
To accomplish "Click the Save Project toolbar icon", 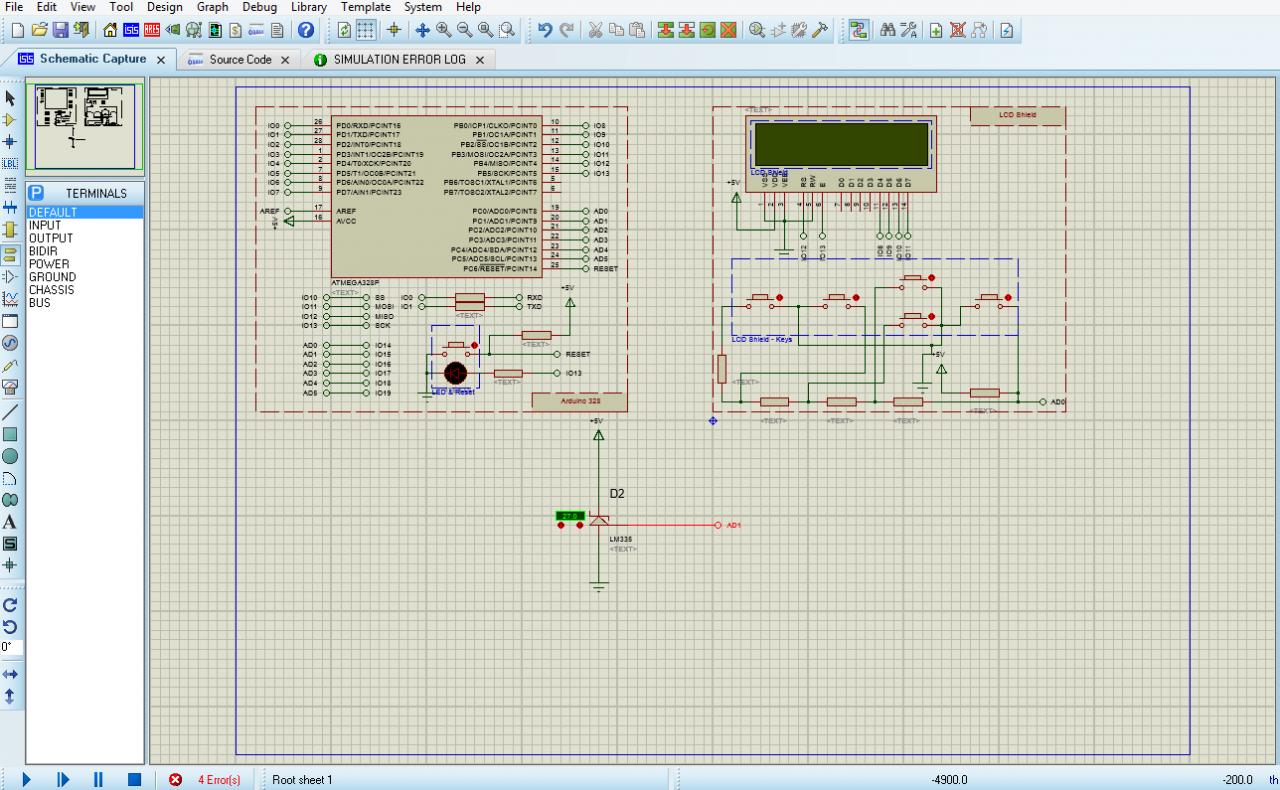I will pyautogui.click(x=60, y=30).
